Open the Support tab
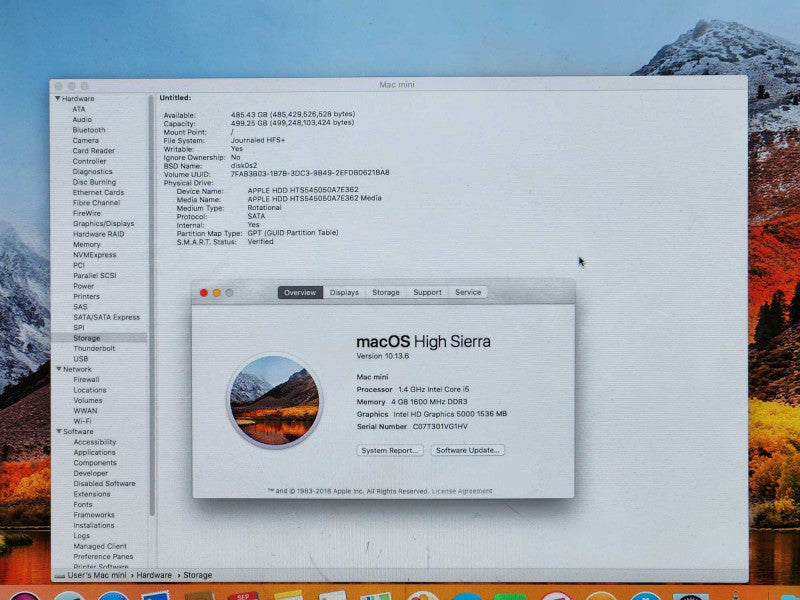The height and width of the screenshot is (600, 800). coord(427,292)
